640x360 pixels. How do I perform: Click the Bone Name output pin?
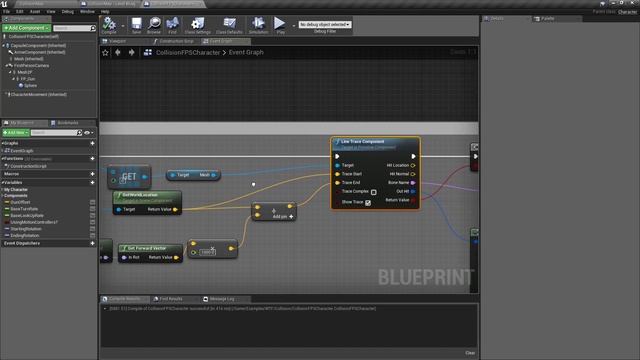(x=413, y=182)
